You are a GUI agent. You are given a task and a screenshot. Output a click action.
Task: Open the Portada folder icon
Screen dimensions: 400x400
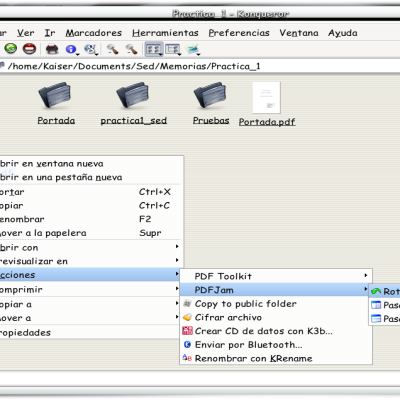click(55, 96)
